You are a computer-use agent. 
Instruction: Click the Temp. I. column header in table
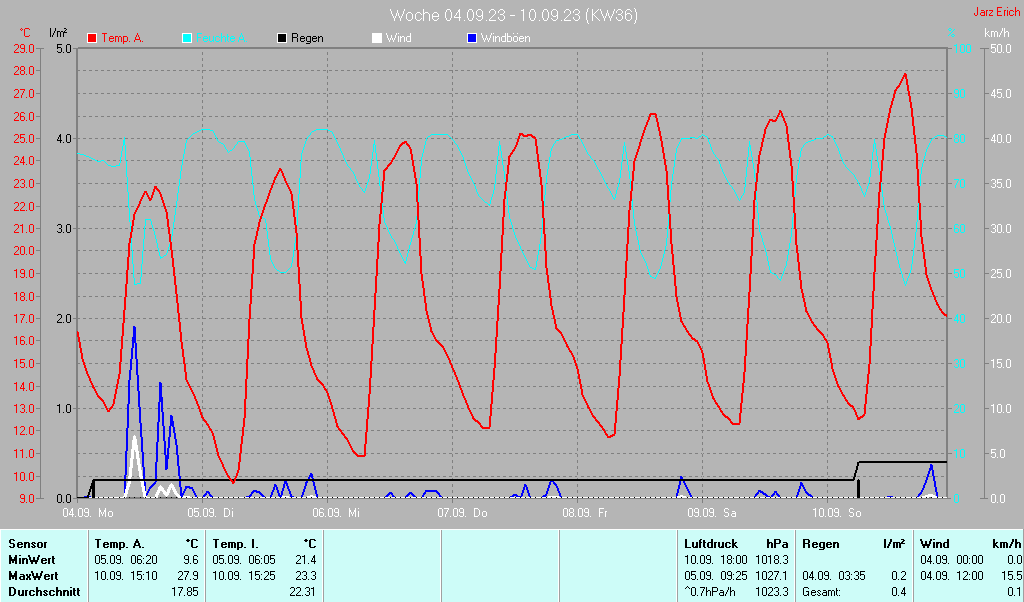click(x=235, y=544)
